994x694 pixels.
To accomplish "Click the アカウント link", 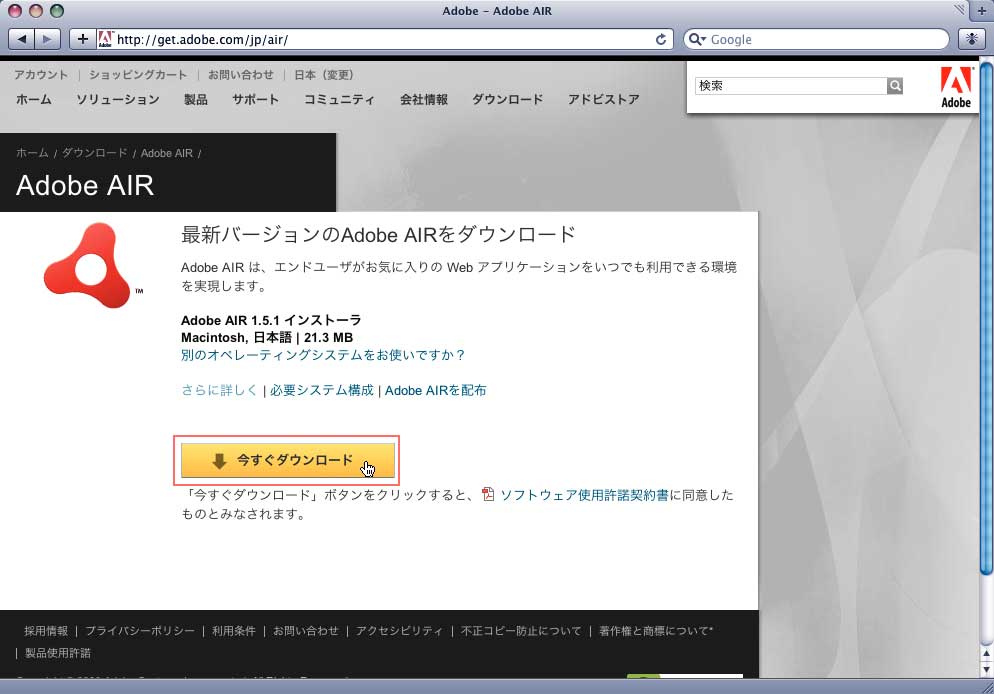I will [x=41, y=75].
